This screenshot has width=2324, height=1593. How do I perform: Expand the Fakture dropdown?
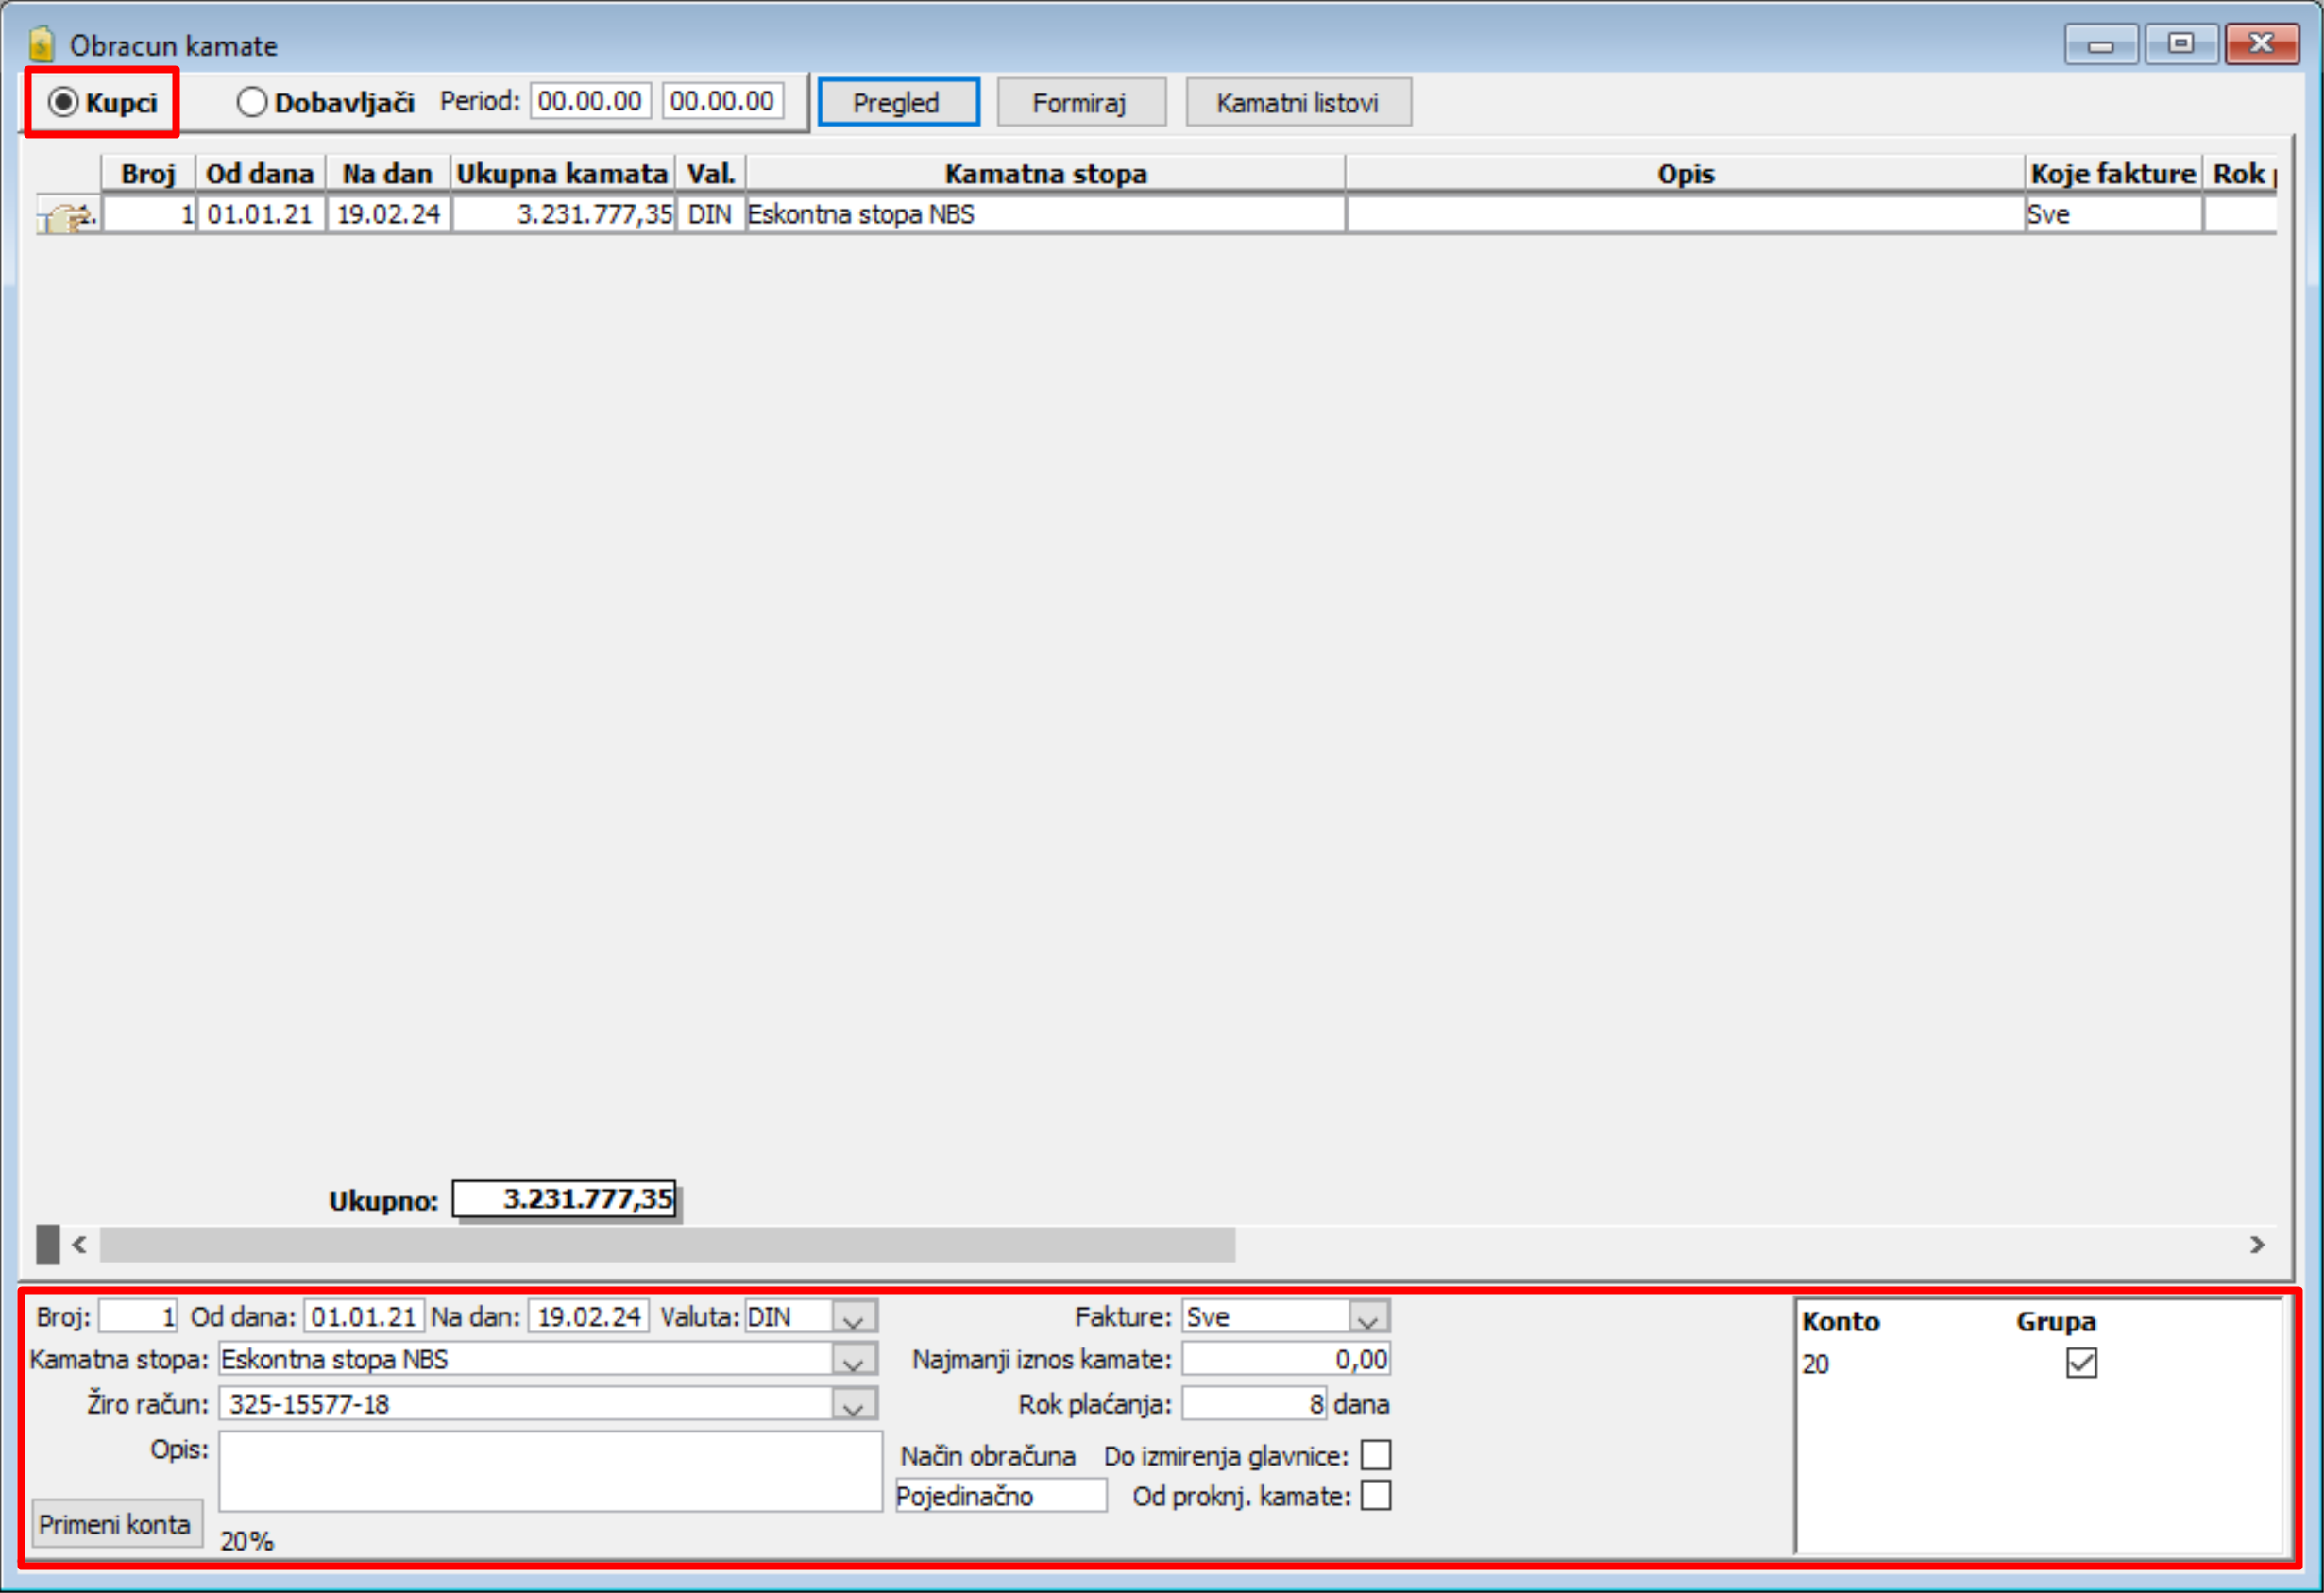[1368, 1317]
